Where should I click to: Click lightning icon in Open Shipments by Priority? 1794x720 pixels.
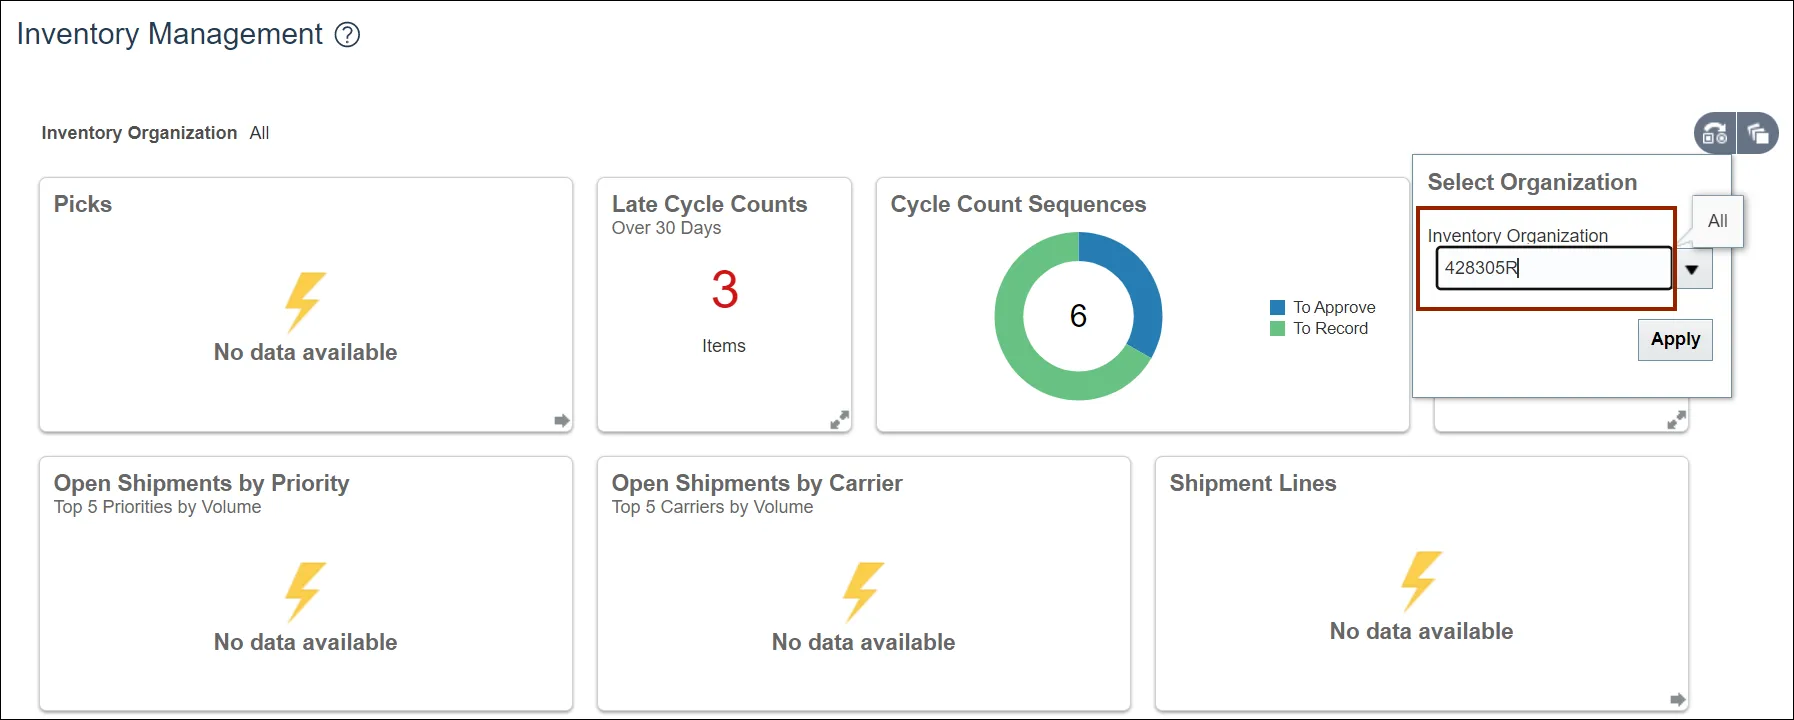(304, 591)
